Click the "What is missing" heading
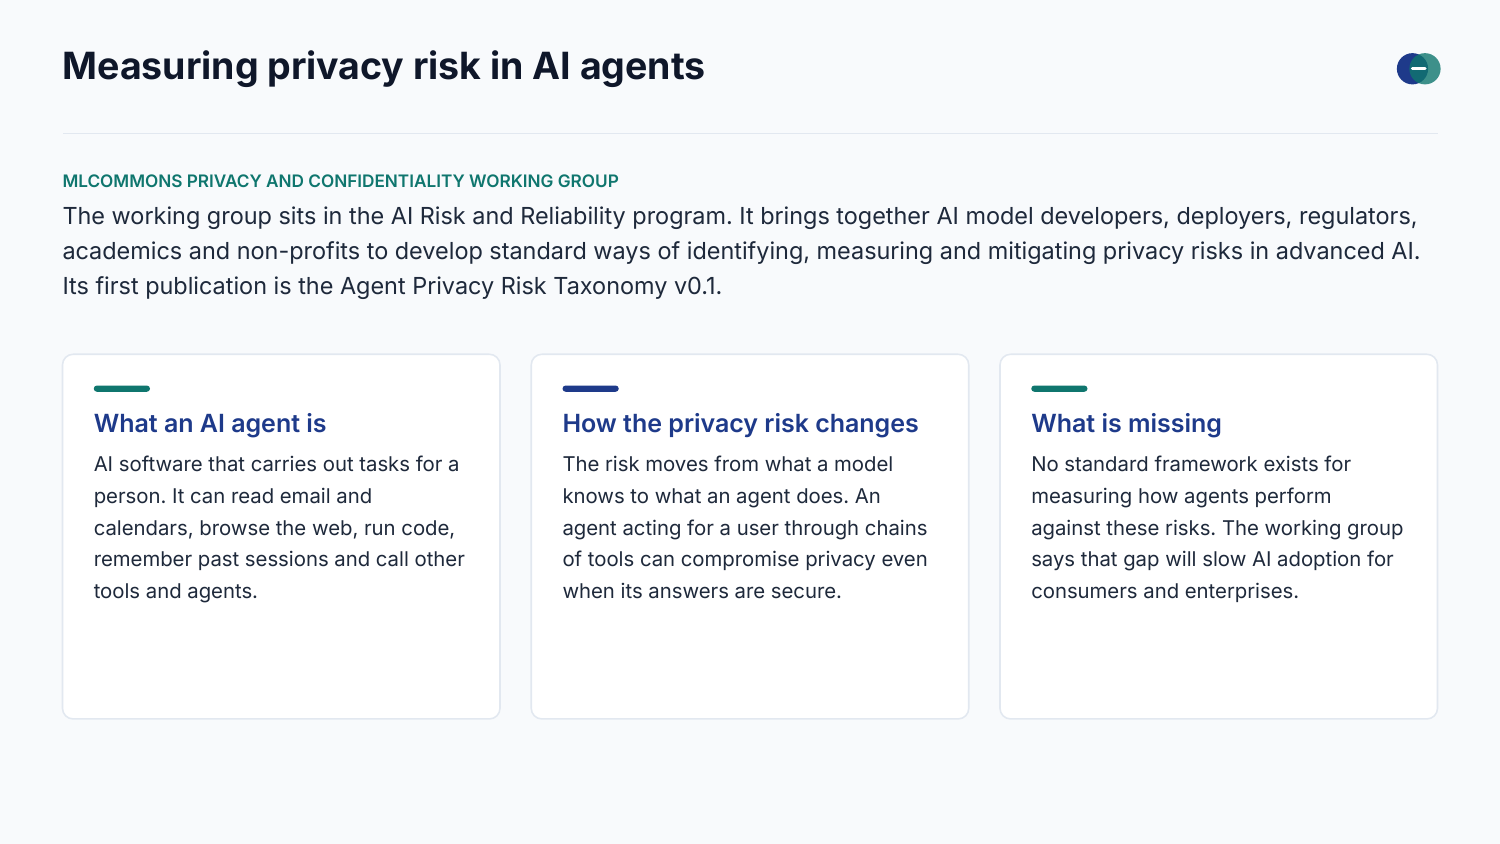Viewport: 1500px width, 844px height. (x=1126, y=423)
